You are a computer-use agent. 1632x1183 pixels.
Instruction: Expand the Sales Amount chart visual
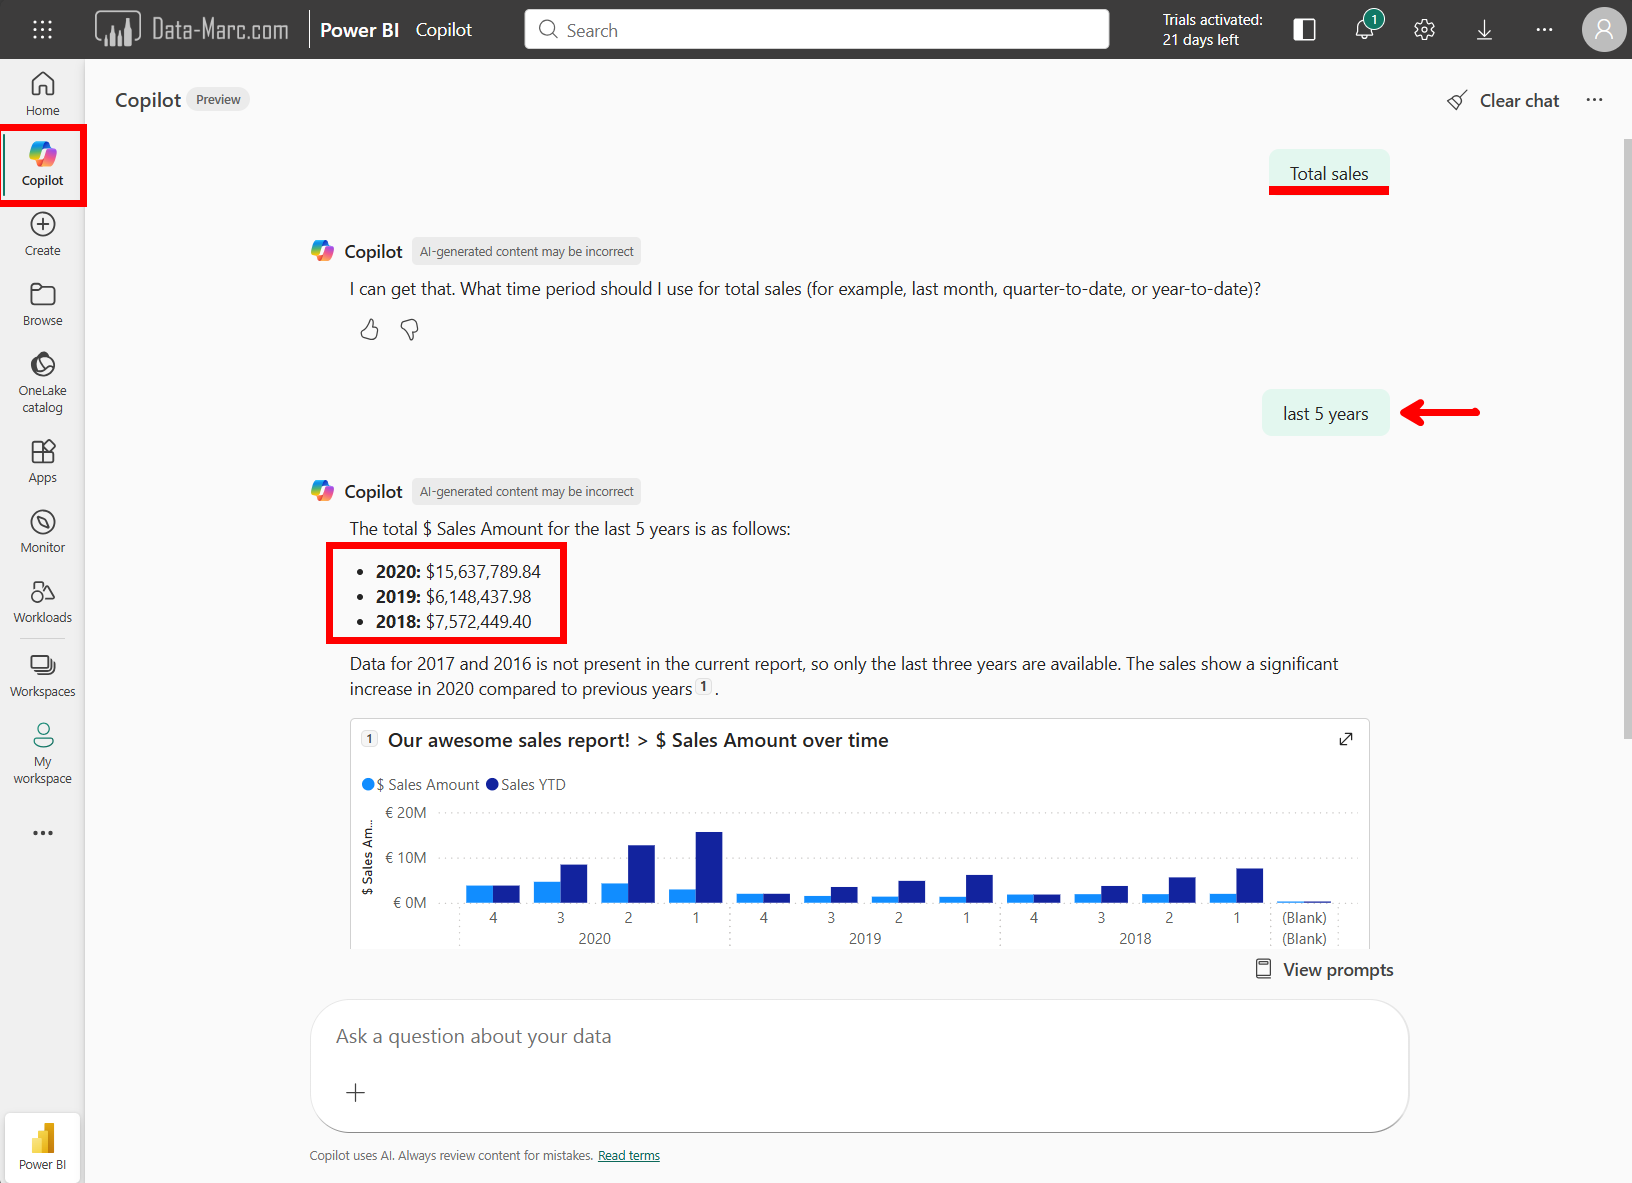[x=1346, y=739]
